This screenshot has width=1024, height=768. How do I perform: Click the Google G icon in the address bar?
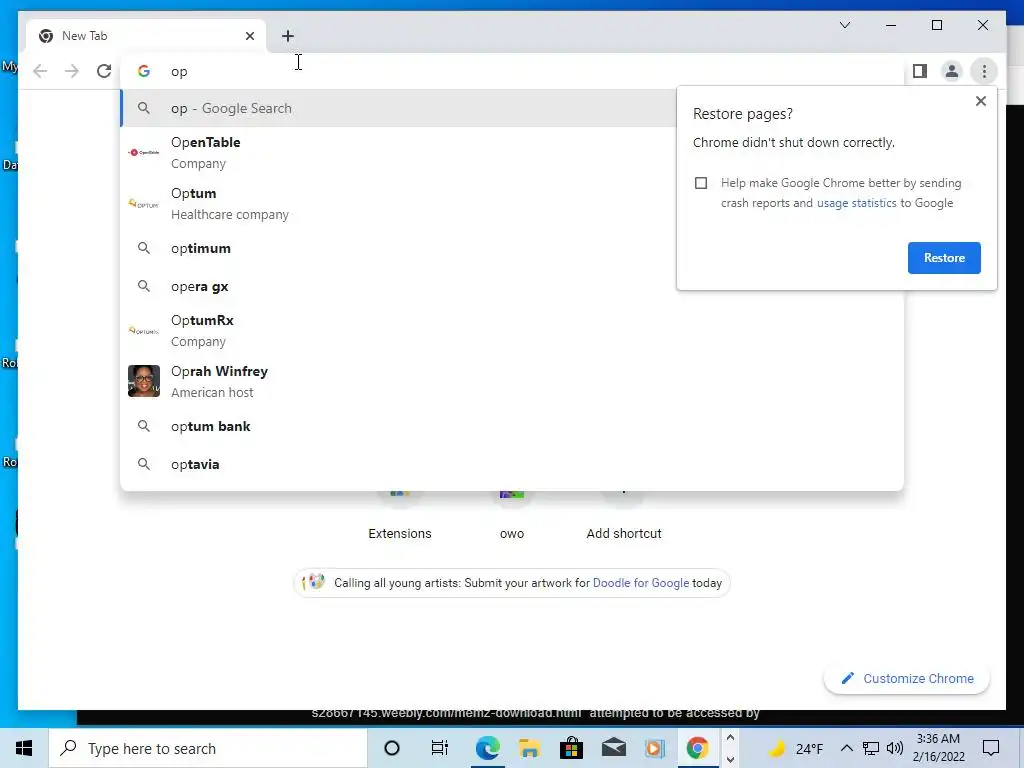click(x=144, y=71)
